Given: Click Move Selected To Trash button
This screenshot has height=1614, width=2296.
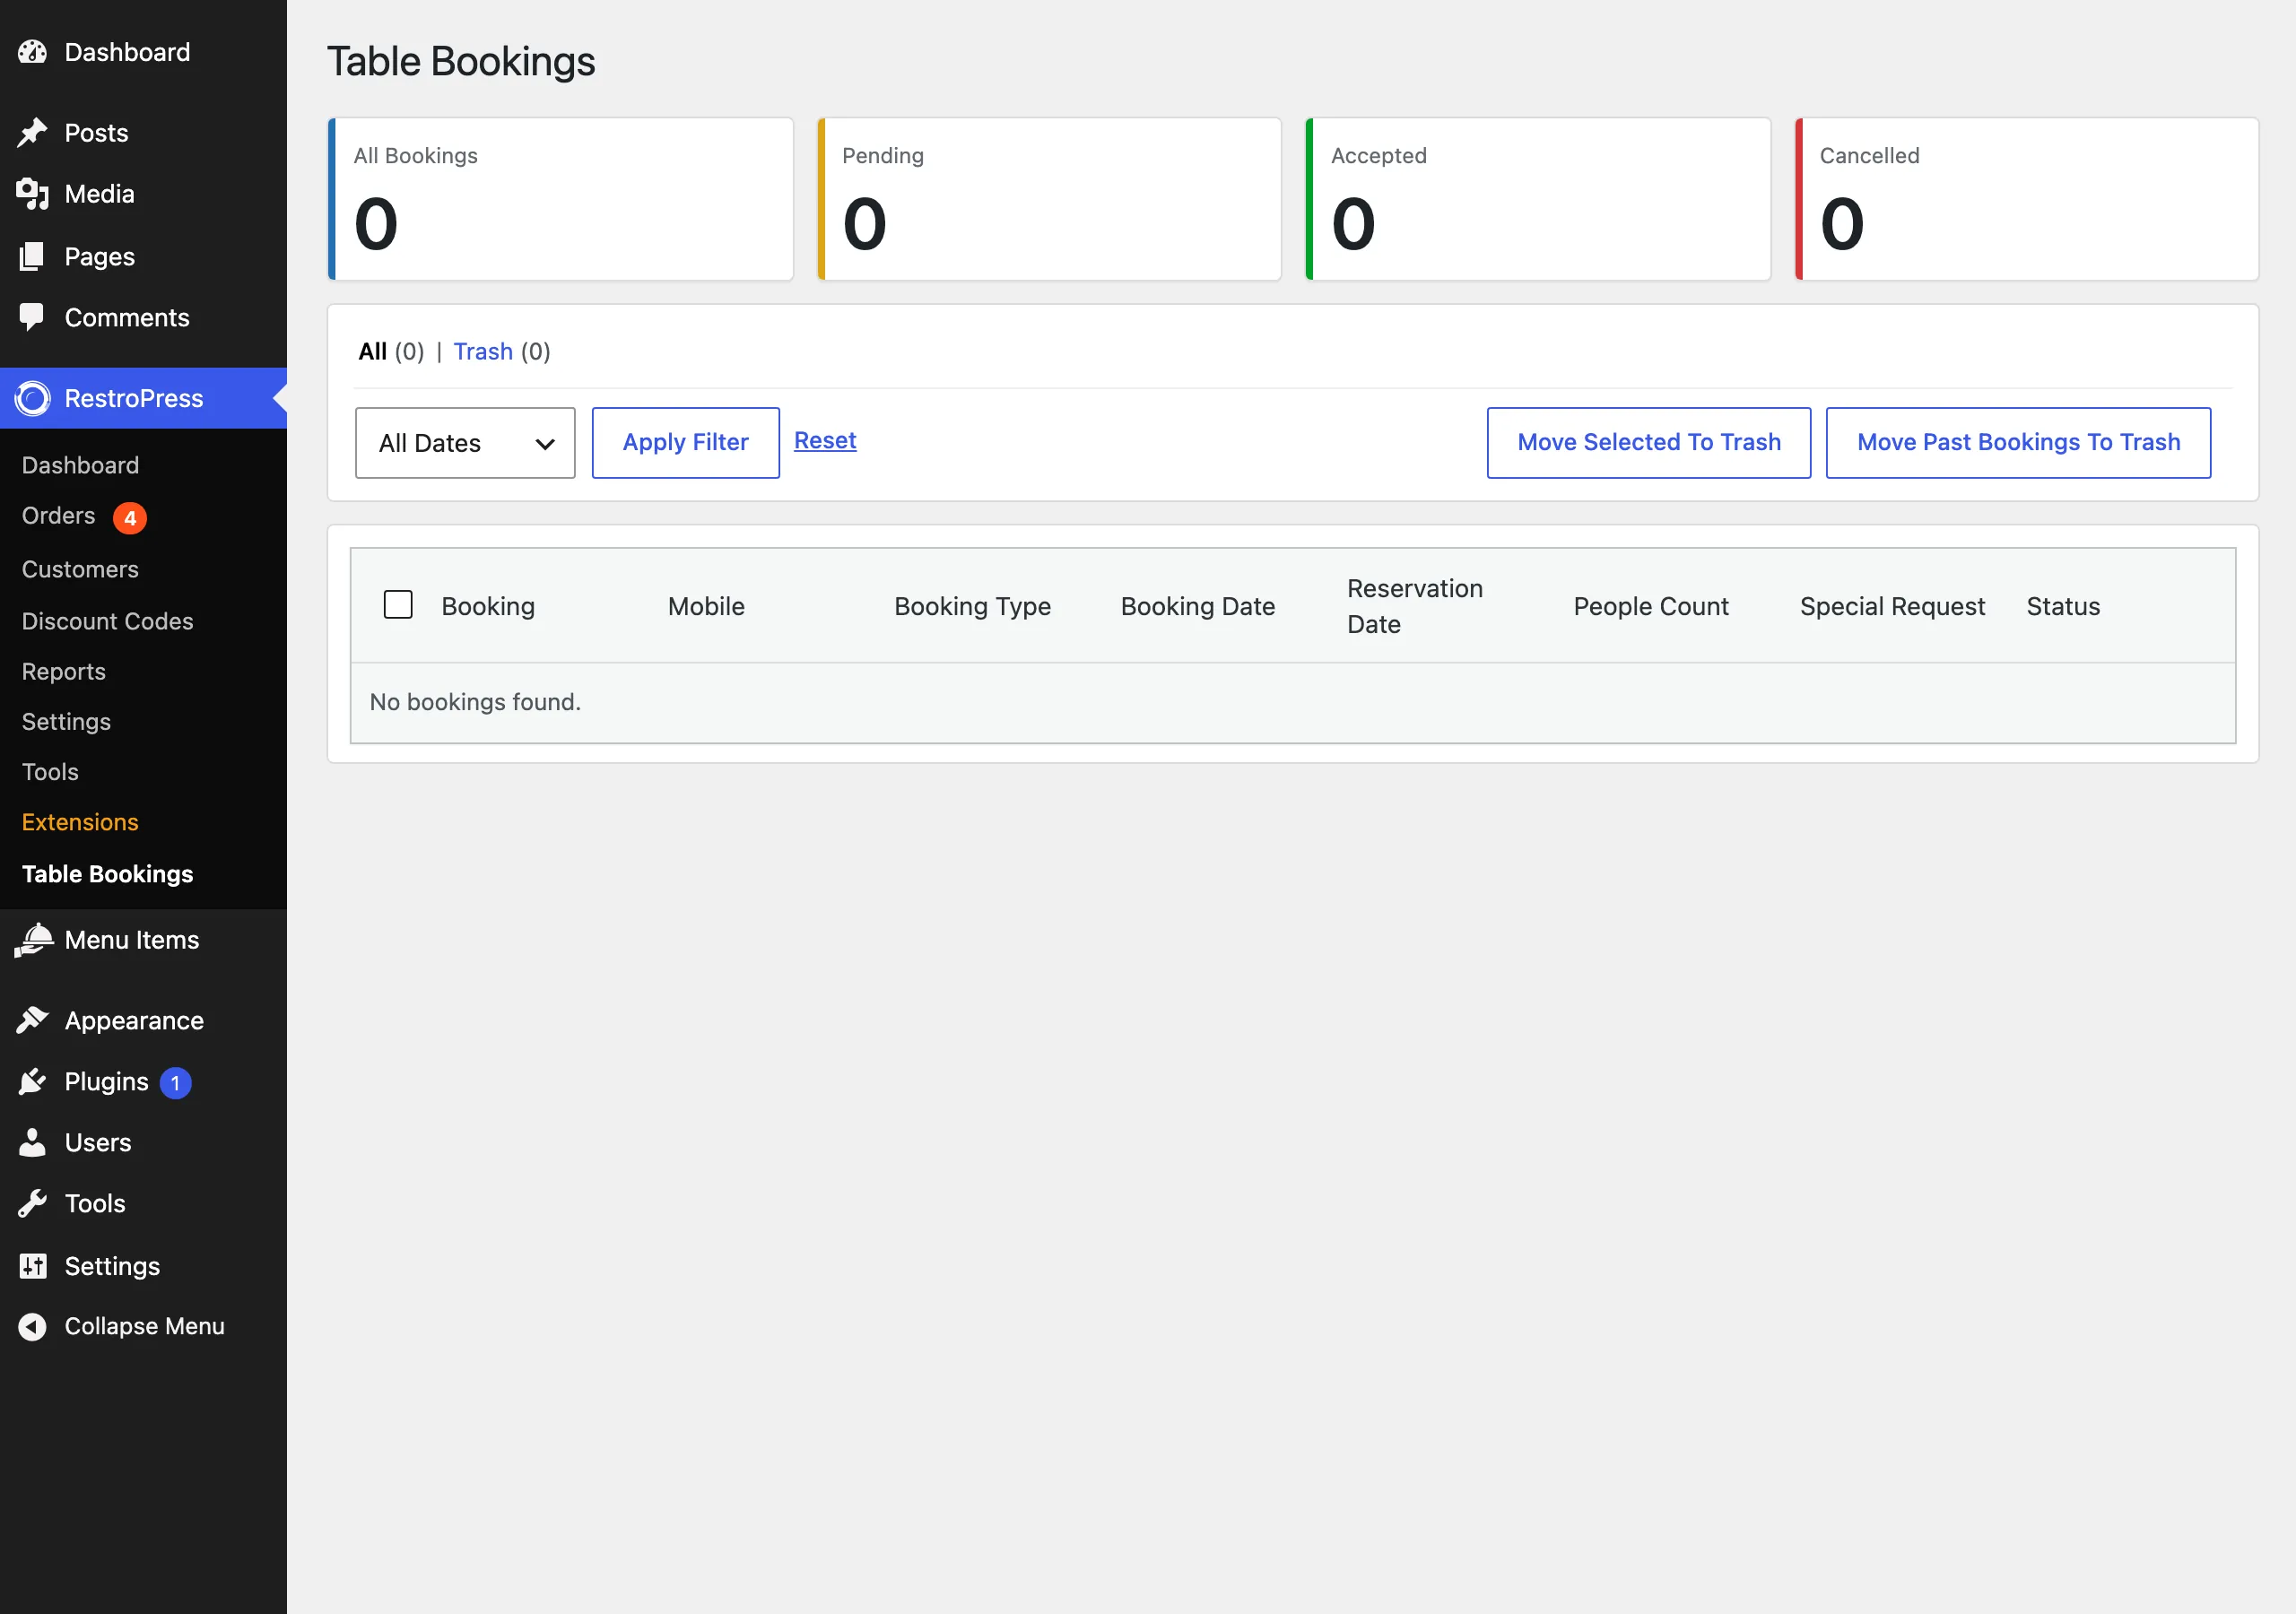Looking at the screenshot, I should point(1649,443).
